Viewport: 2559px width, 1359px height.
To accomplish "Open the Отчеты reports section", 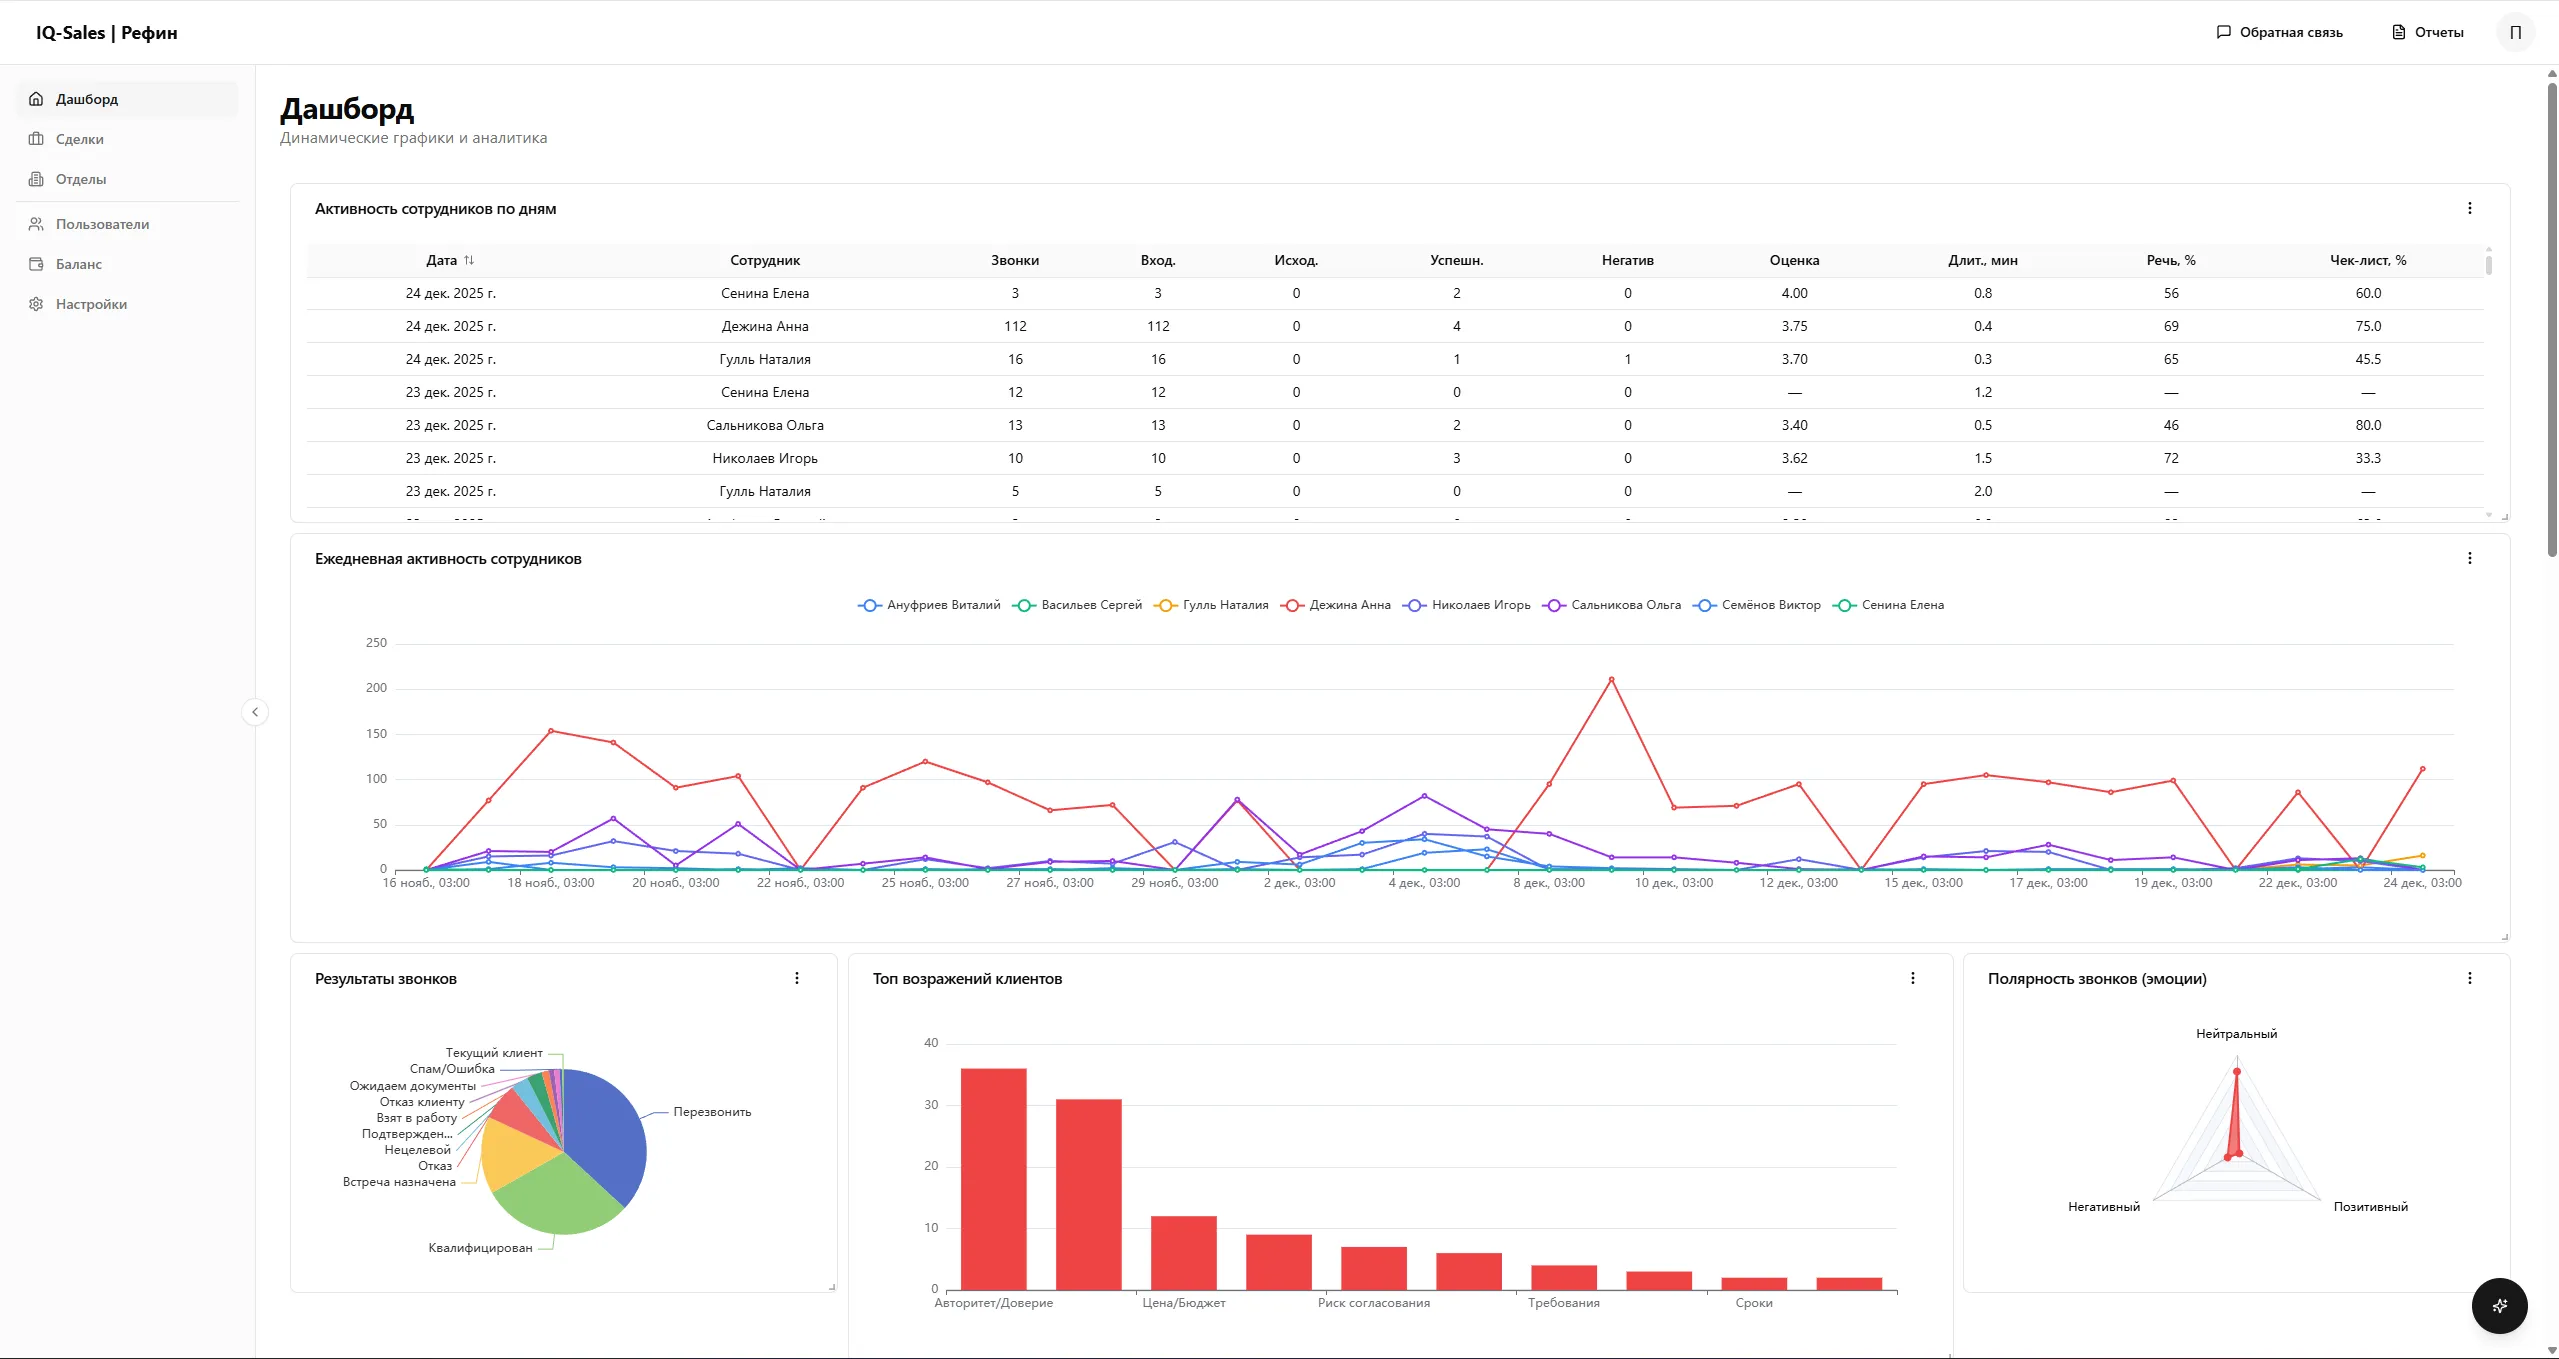I will (x=2427, y=32).
